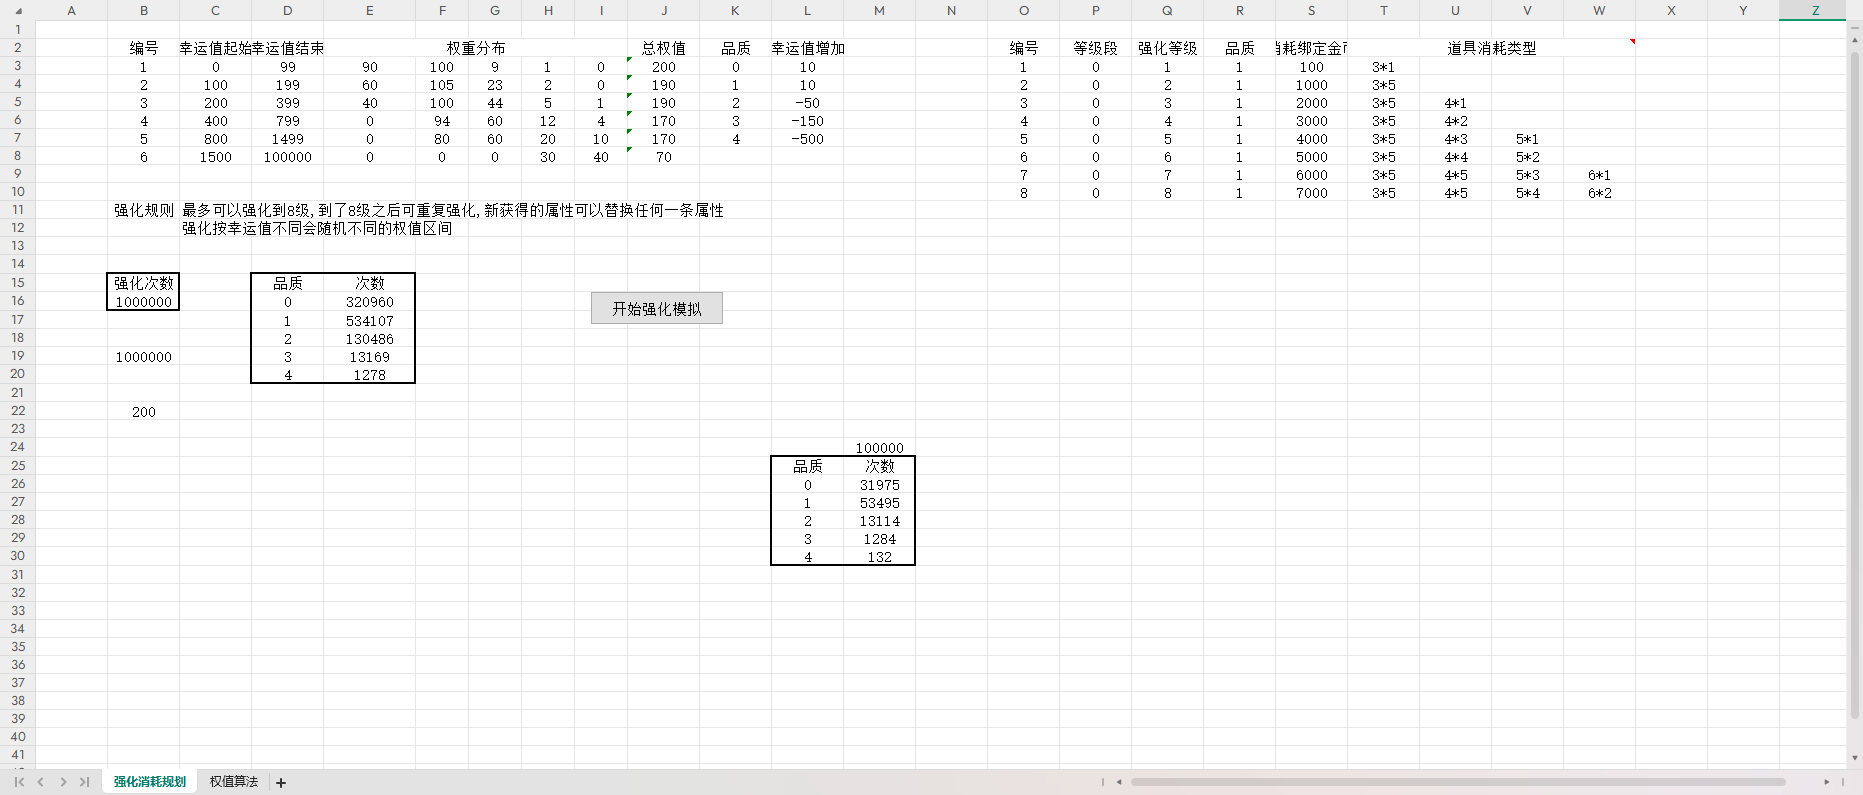Image resolution: width=1863 pixels, height=795 pixels.
Task: Select cell with value 1278
Action: [x=369, y=375]
